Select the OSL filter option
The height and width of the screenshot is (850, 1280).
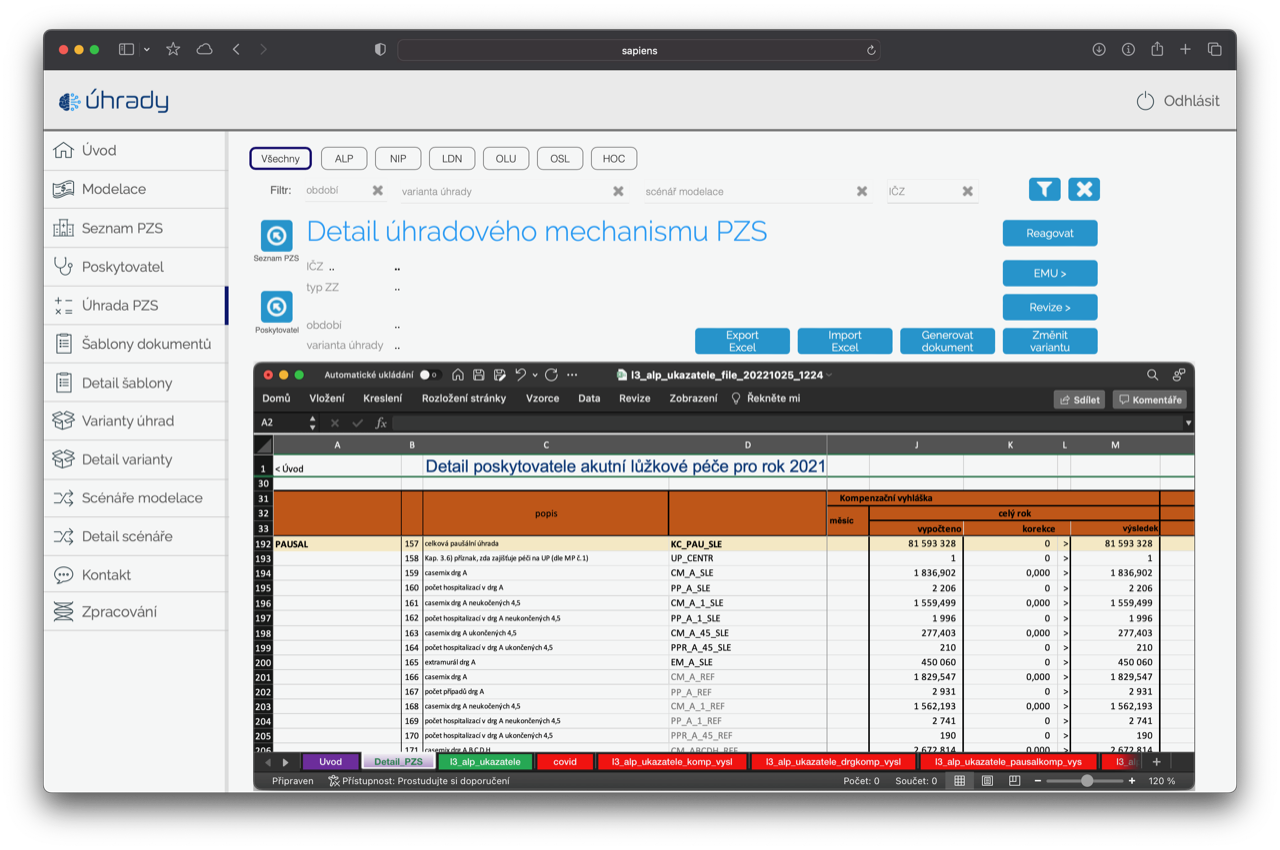[x=560, y=159]
